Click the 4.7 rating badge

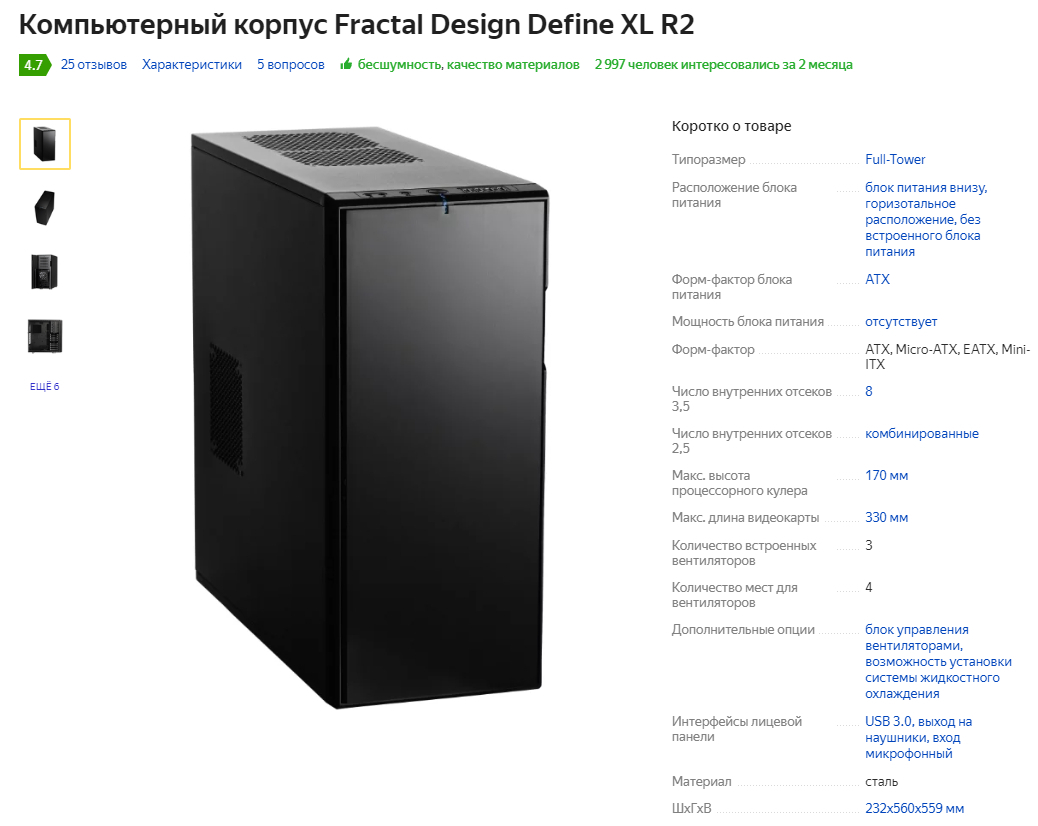34,65
